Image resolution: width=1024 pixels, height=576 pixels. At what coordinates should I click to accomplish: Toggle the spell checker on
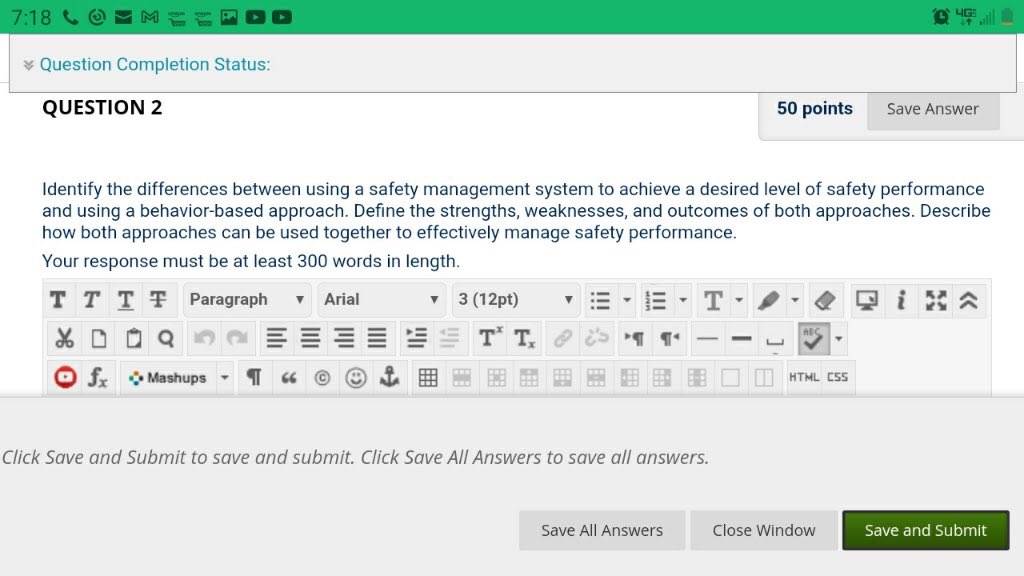point(813,338)
